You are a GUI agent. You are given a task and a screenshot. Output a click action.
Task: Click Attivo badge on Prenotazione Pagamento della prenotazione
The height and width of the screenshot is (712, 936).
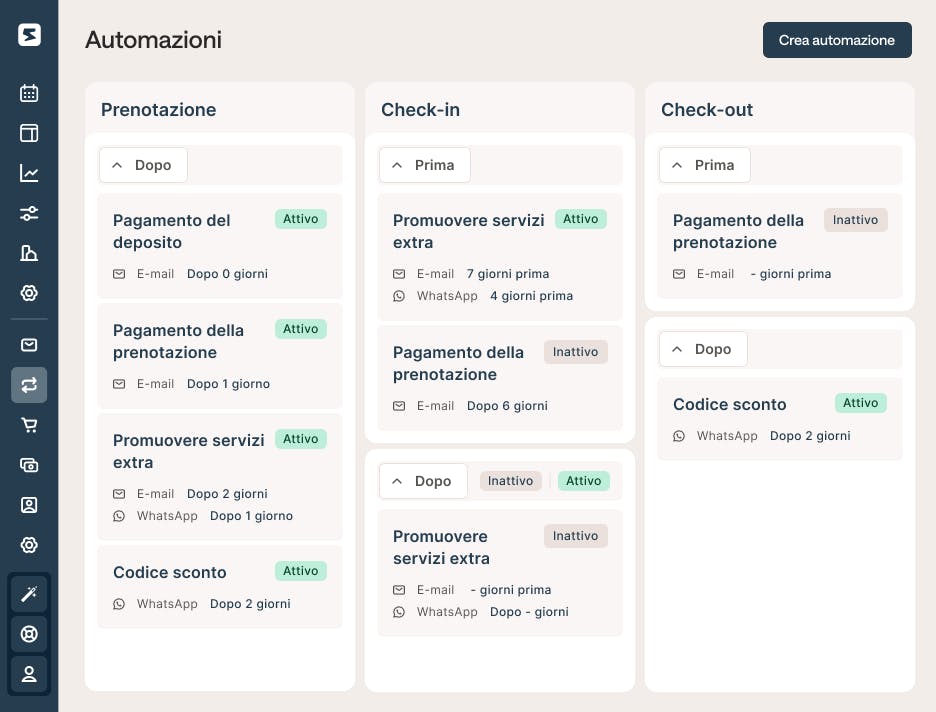(301, 329)
